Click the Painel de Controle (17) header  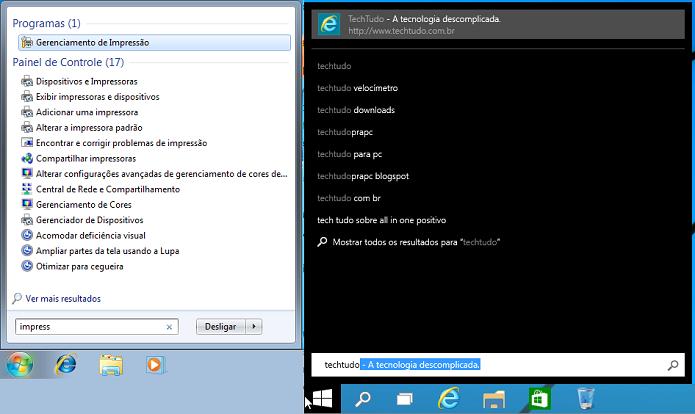tap(68, 62)
